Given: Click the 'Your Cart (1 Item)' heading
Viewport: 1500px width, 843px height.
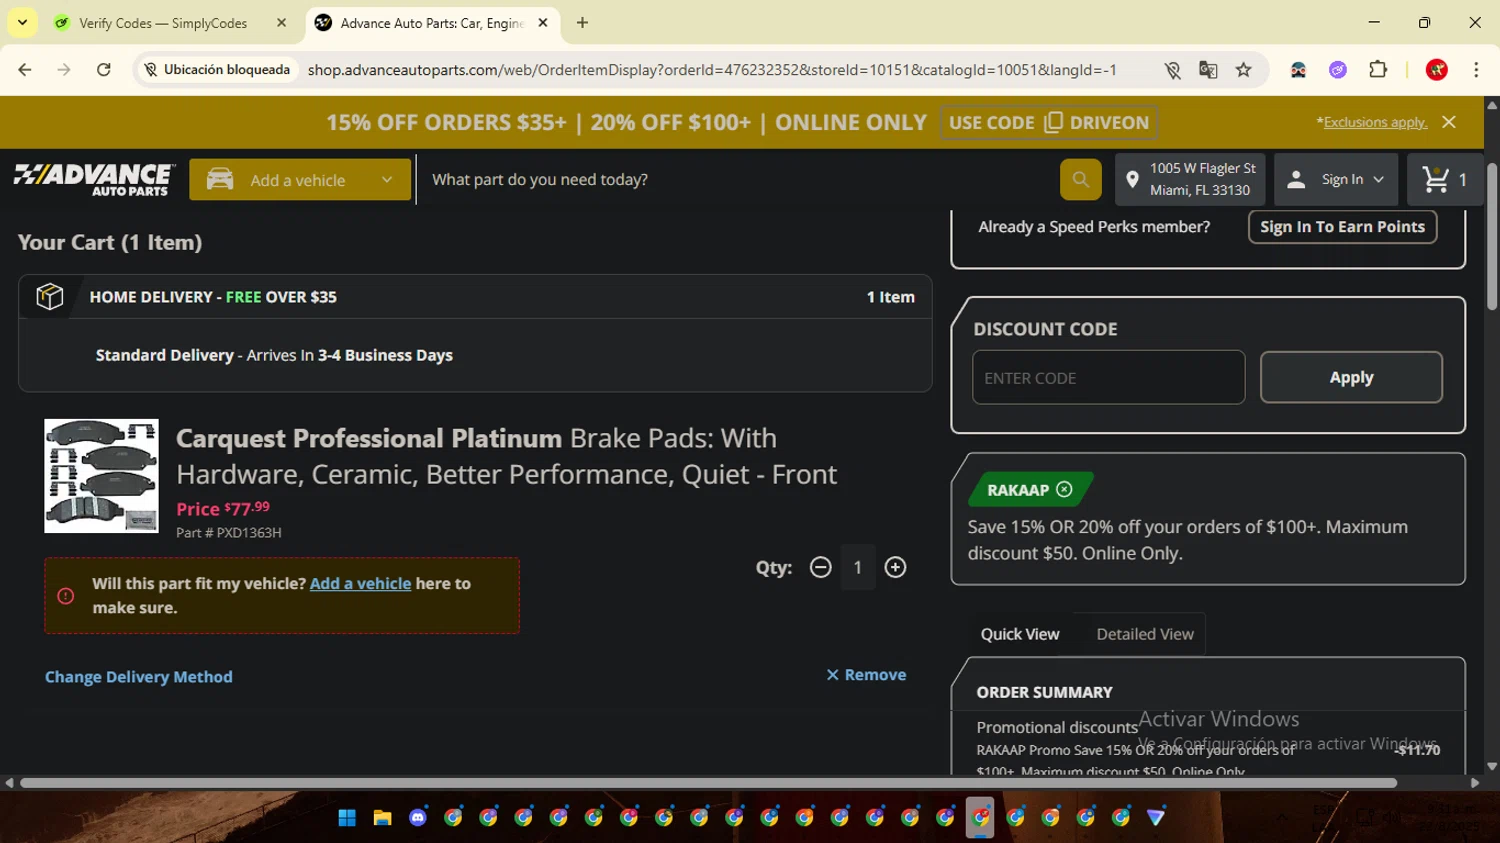Looking at the screenshot, I should (x=110, y=243).
